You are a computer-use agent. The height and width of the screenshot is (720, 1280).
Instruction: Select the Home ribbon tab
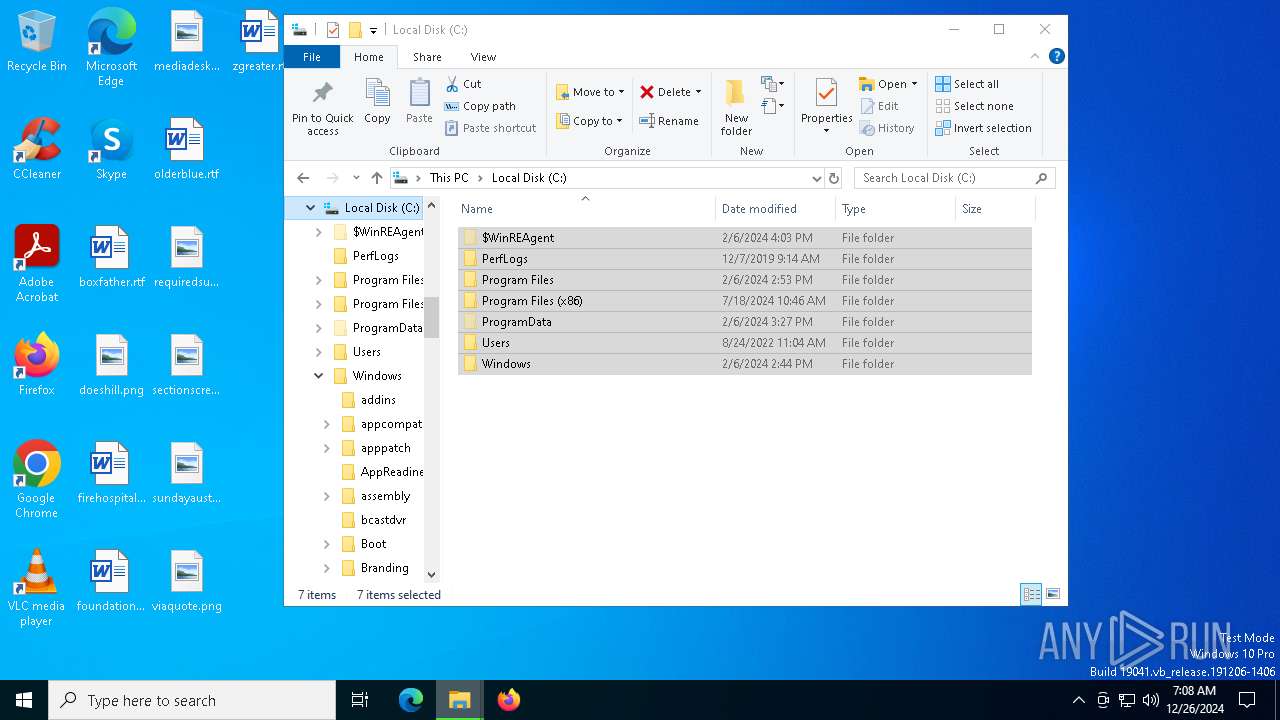pos(368,57)
